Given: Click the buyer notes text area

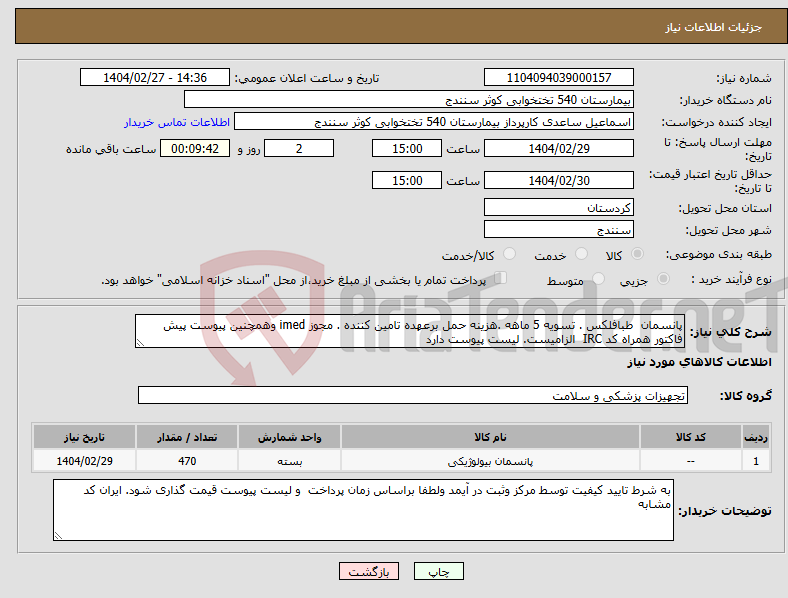Looking at the screenshot, I should click(x=363, y=510).
